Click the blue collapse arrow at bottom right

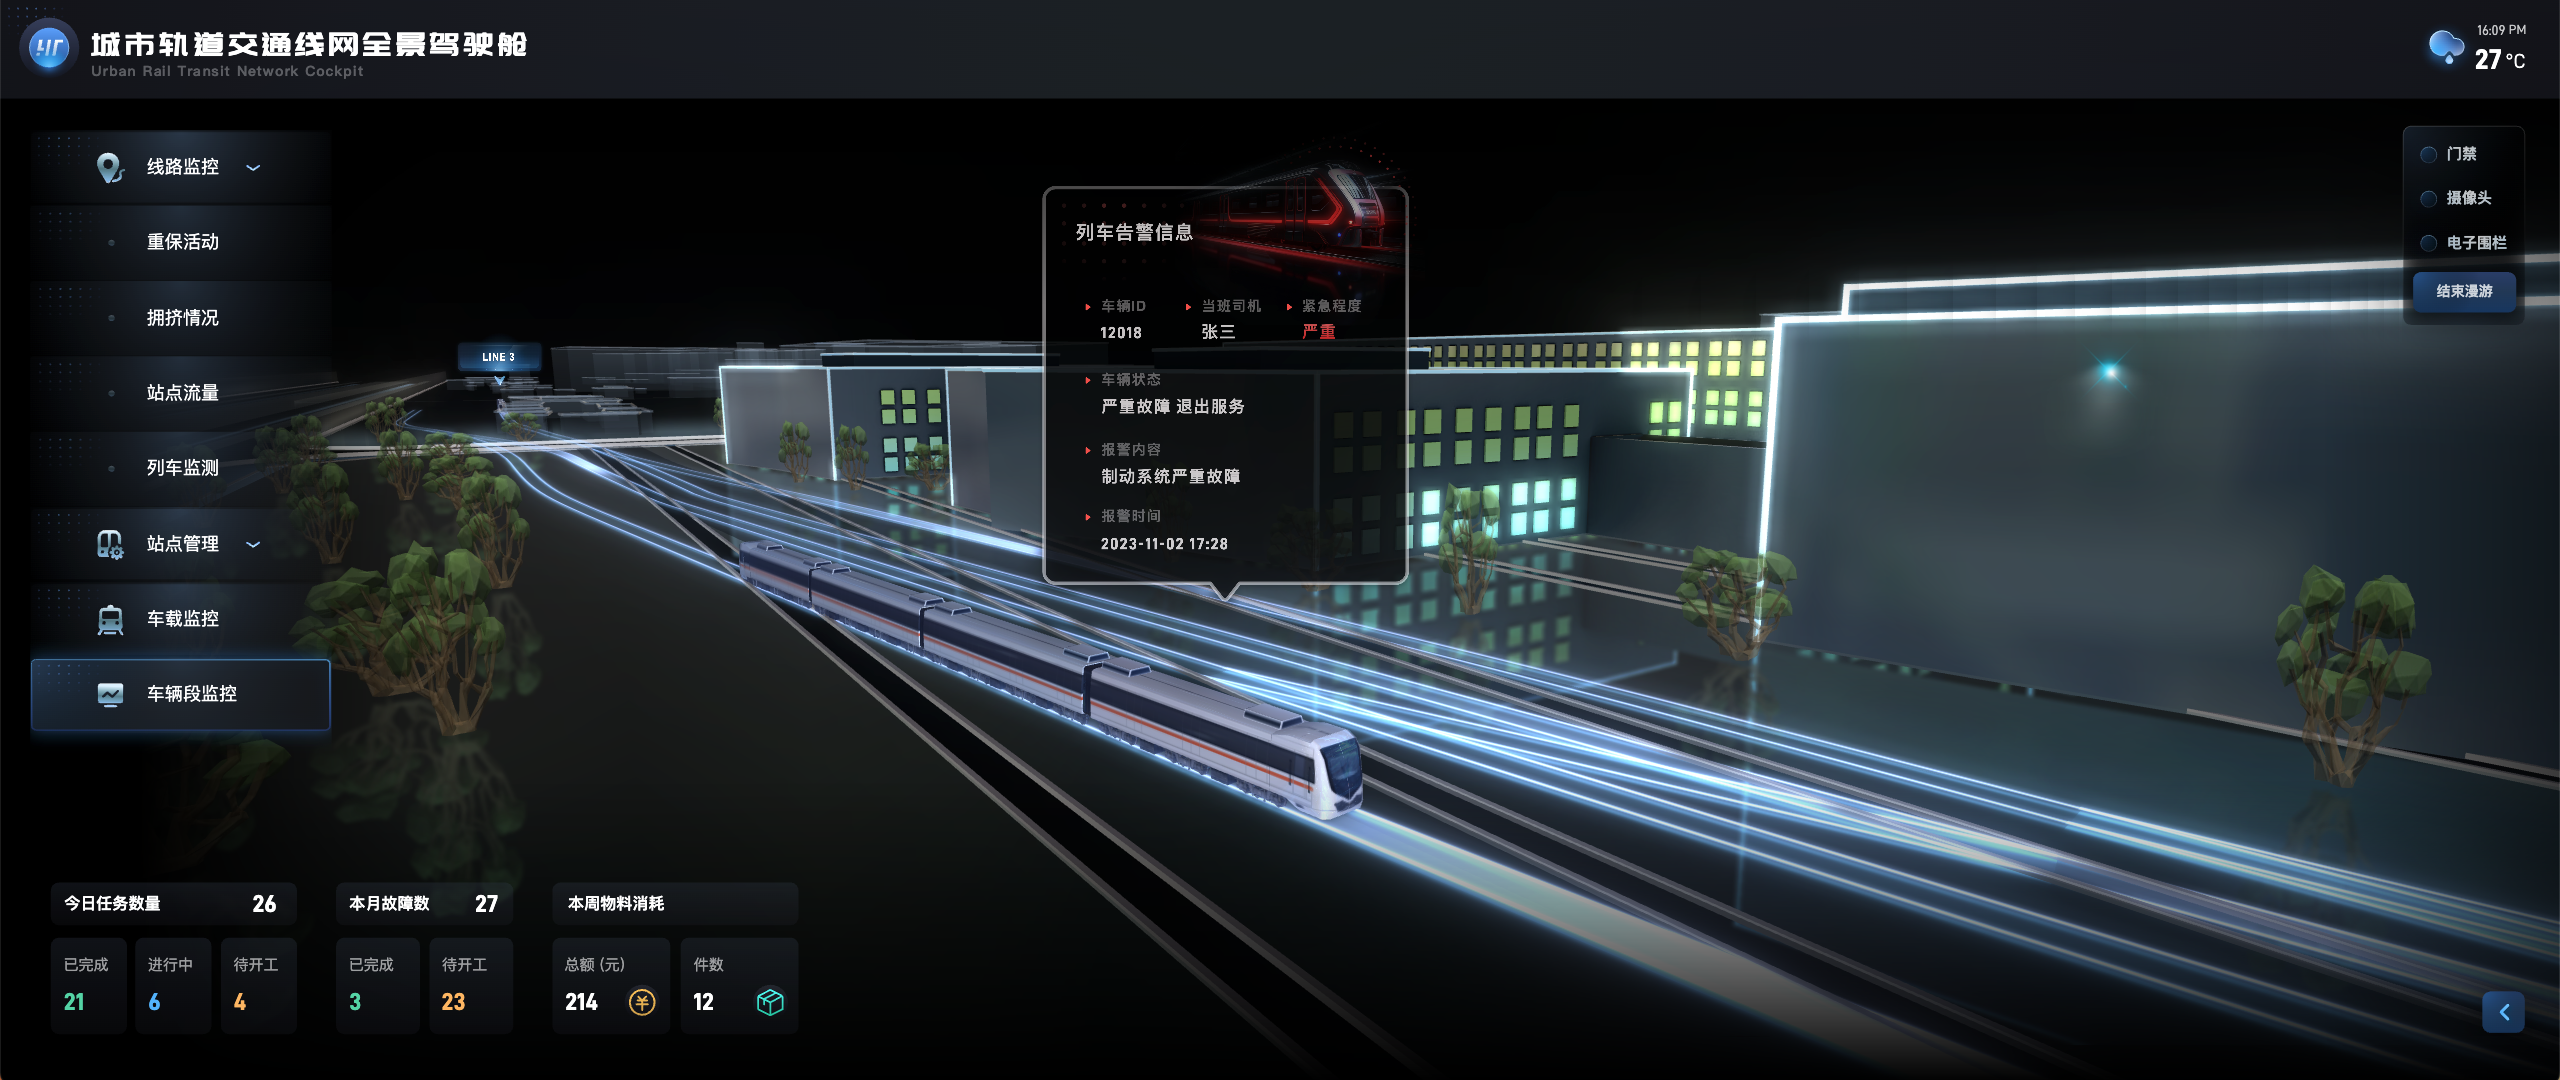click(x=2503, y=1012)
